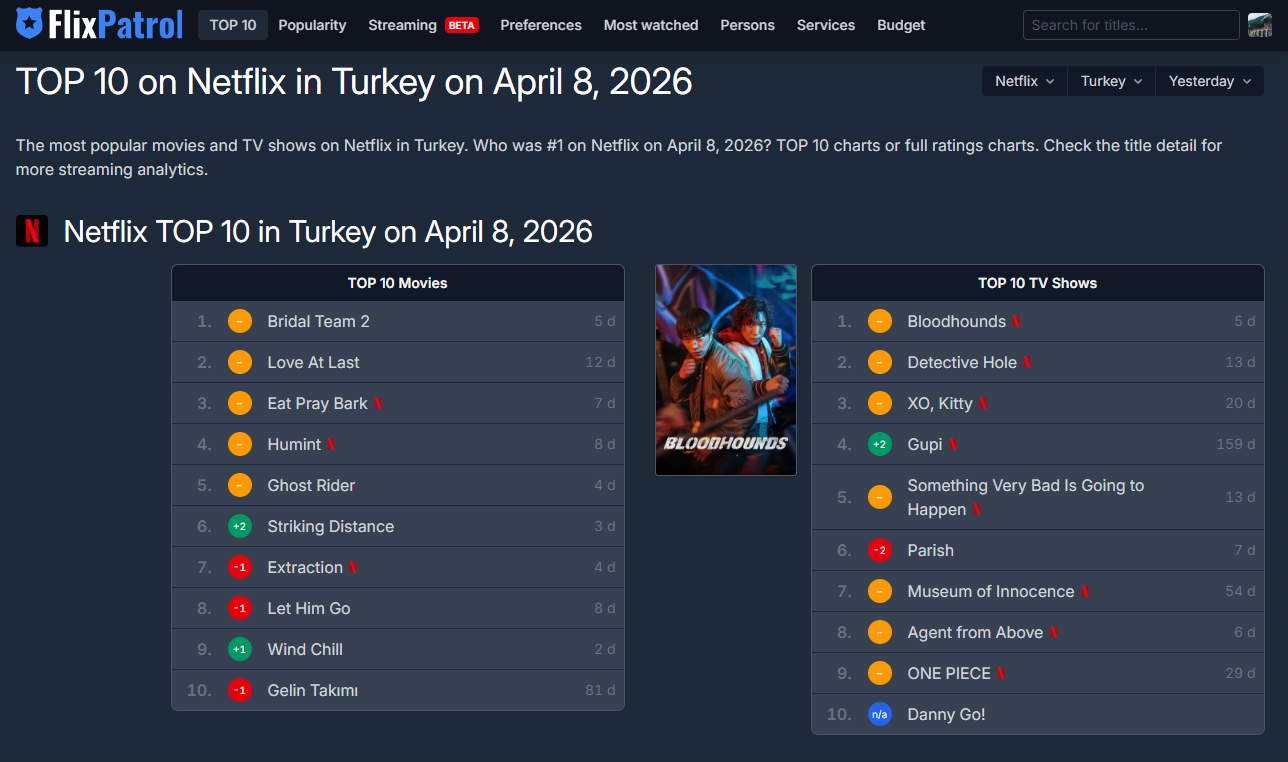Click green +1 badge next to Wind Chill

[x=240, y=649]
